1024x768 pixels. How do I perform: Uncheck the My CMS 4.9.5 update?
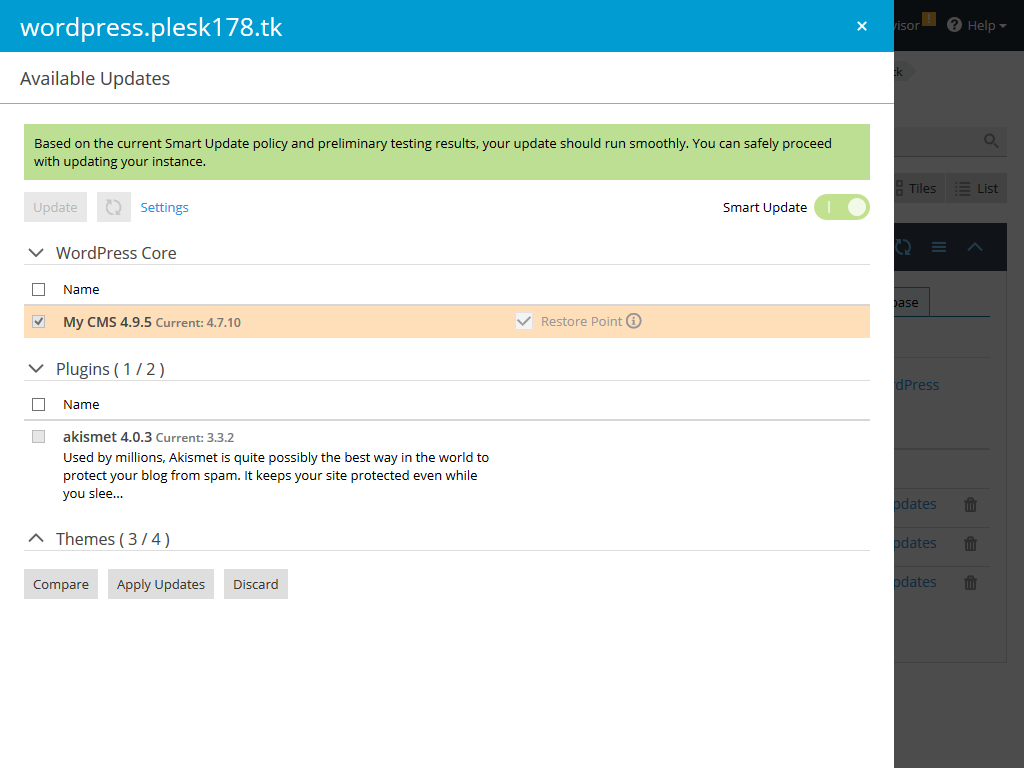click(x=38, y=322)
